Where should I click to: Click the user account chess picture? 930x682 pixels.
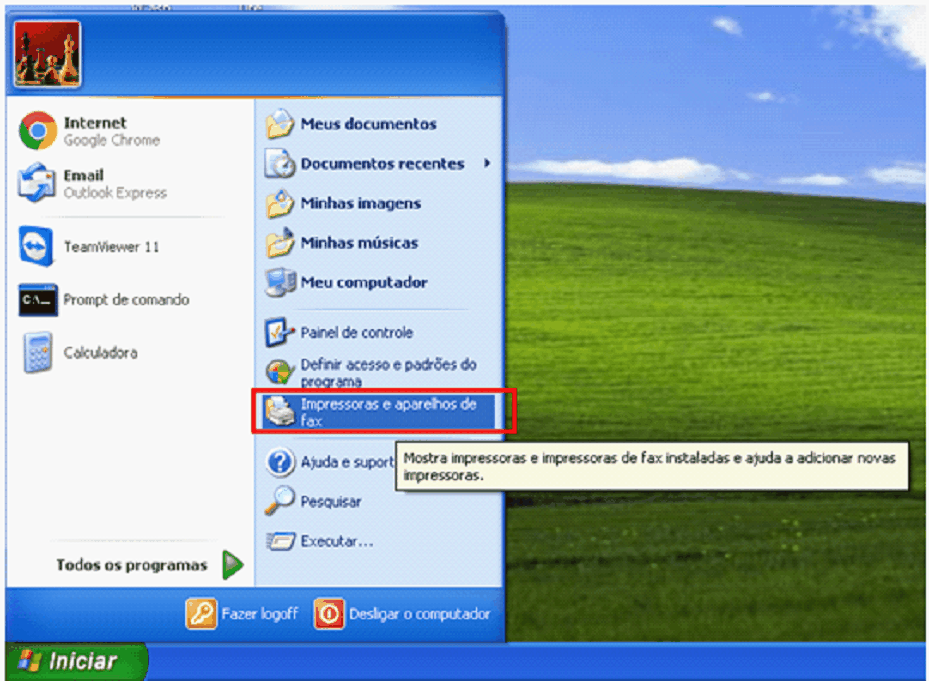coord(48,54)
